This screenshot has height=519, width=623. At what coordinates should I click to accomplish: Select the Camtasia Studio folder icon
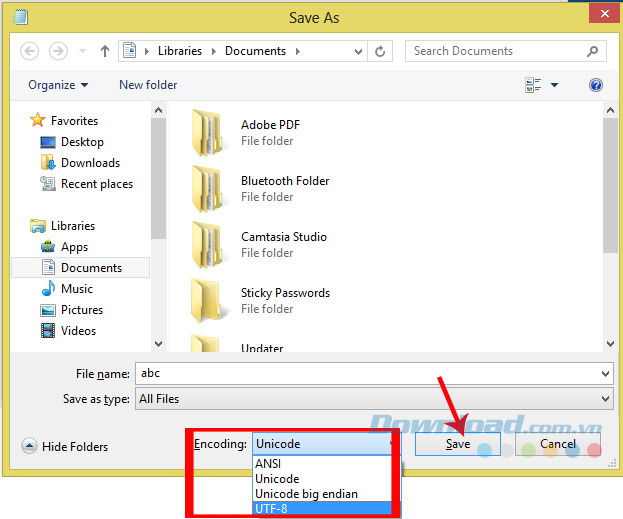coord(207,244)
